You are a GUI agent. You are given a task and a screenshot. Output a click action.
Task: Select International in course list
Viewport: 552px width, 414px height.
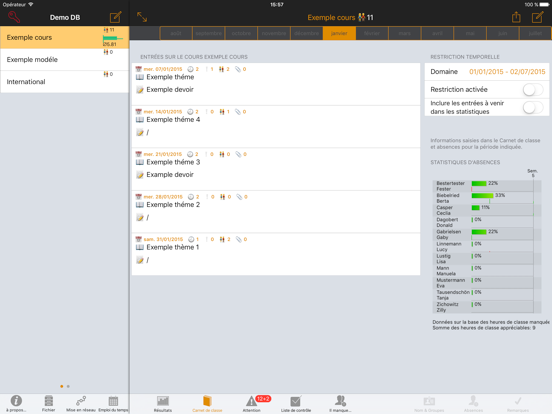pyautogui.click(x=65, y=82)
